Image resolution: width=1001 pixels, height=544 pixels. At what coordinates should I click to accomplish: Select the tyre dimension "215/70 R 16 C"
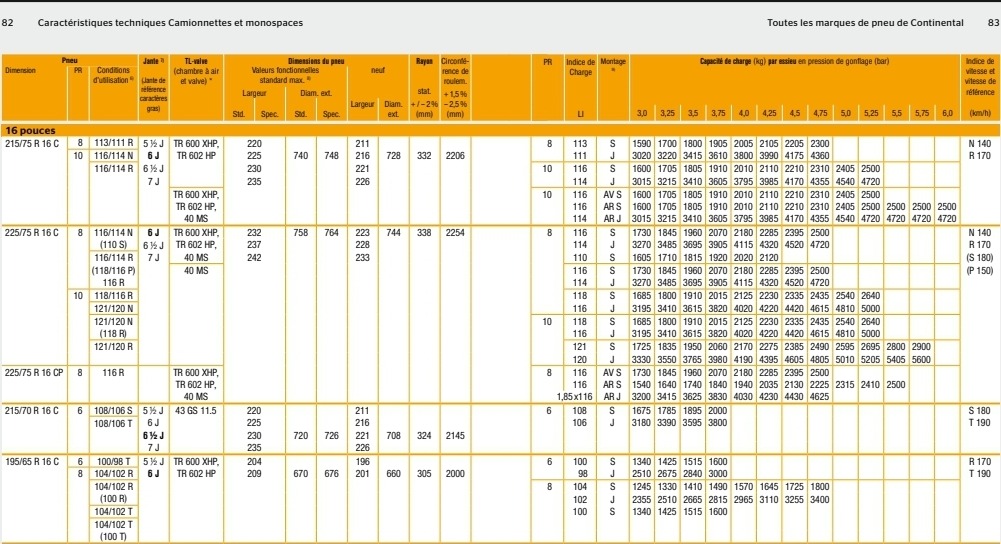pyautogui.click(x=32, y=411)
